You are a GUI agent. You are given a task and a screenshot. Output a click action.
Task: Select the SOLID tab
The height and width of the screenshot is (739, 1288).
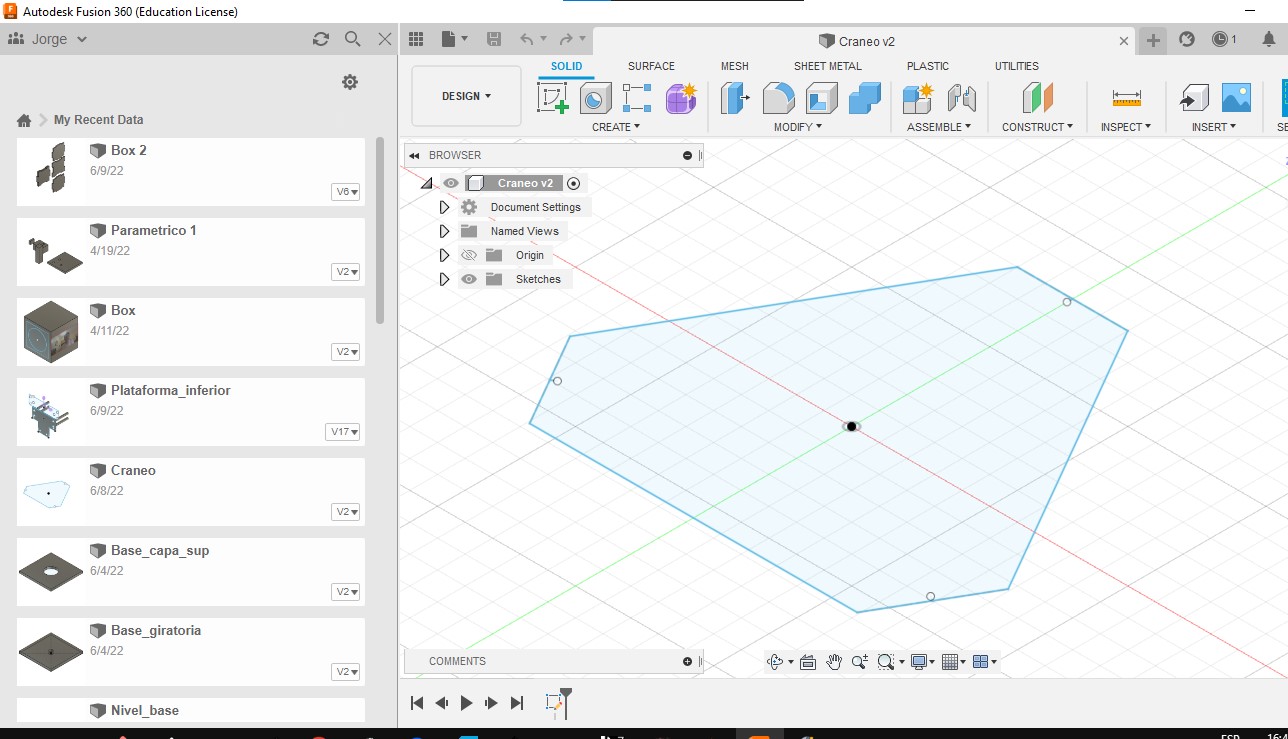click(566, 66)
